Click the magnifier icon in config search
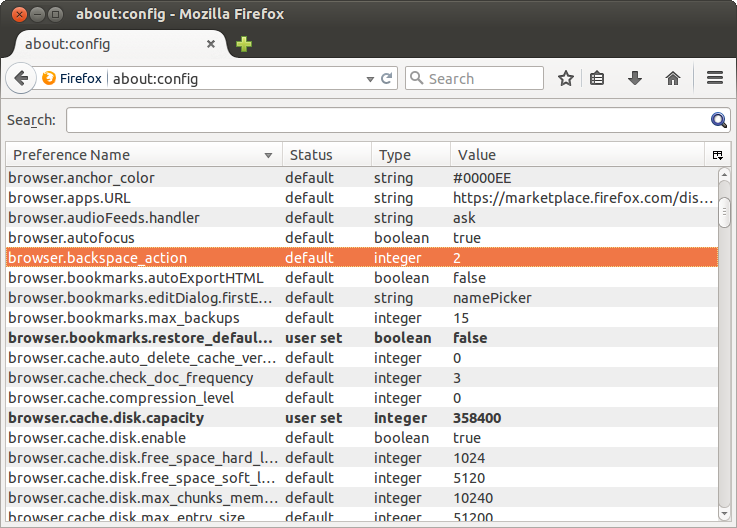737x528 pixels. tap(718, 120)
